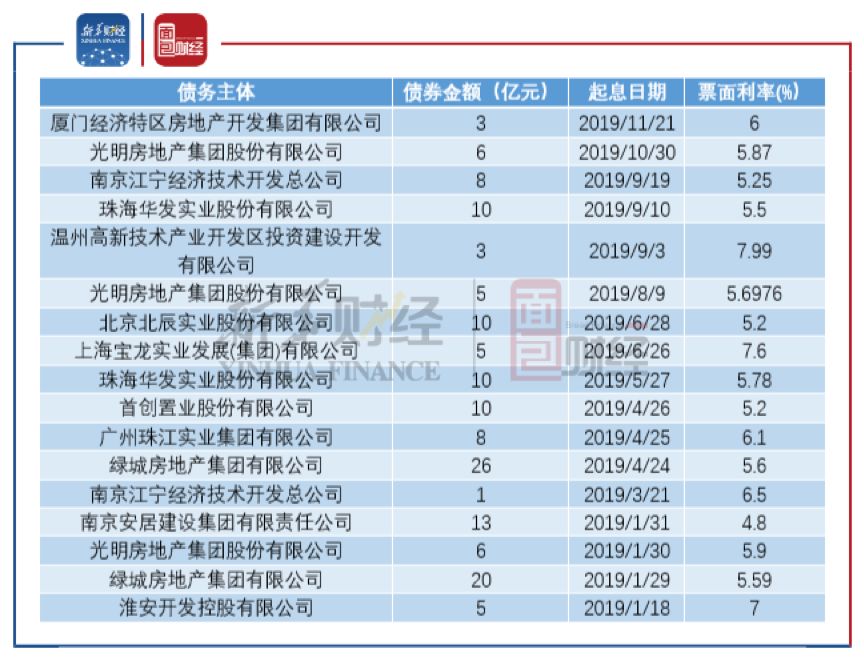Click 温州高新技术产业开发区投资建设开发有限公司 cell
864x660 pixels.
pos(216,251)
